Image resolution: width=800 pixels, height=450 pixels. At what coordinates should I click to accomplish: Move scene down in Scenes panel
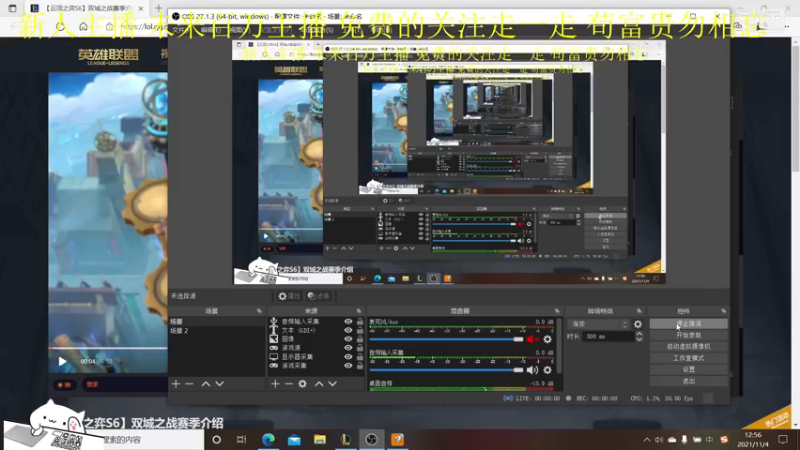tap(219, 384)
